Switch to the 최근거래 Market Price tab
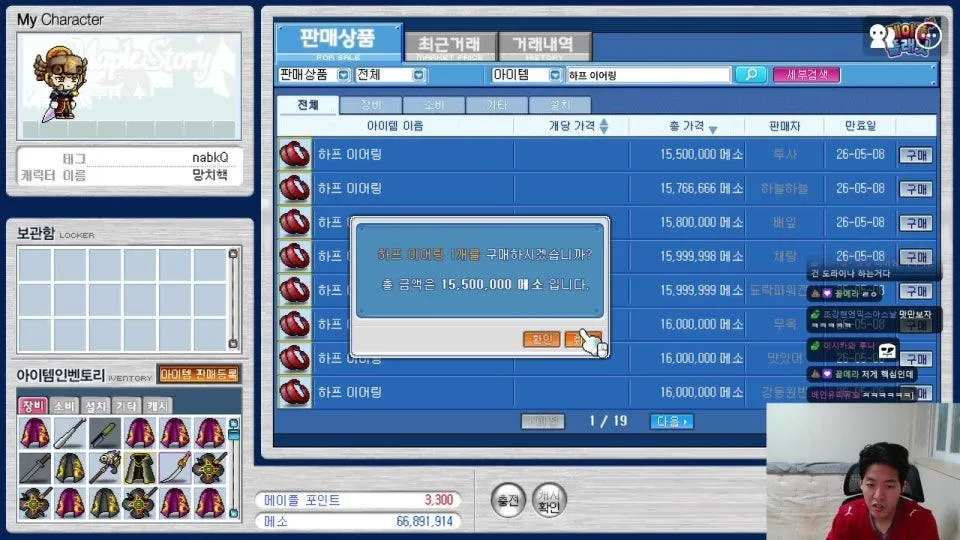This screenshot has width=960, height=540. point(450,47)
